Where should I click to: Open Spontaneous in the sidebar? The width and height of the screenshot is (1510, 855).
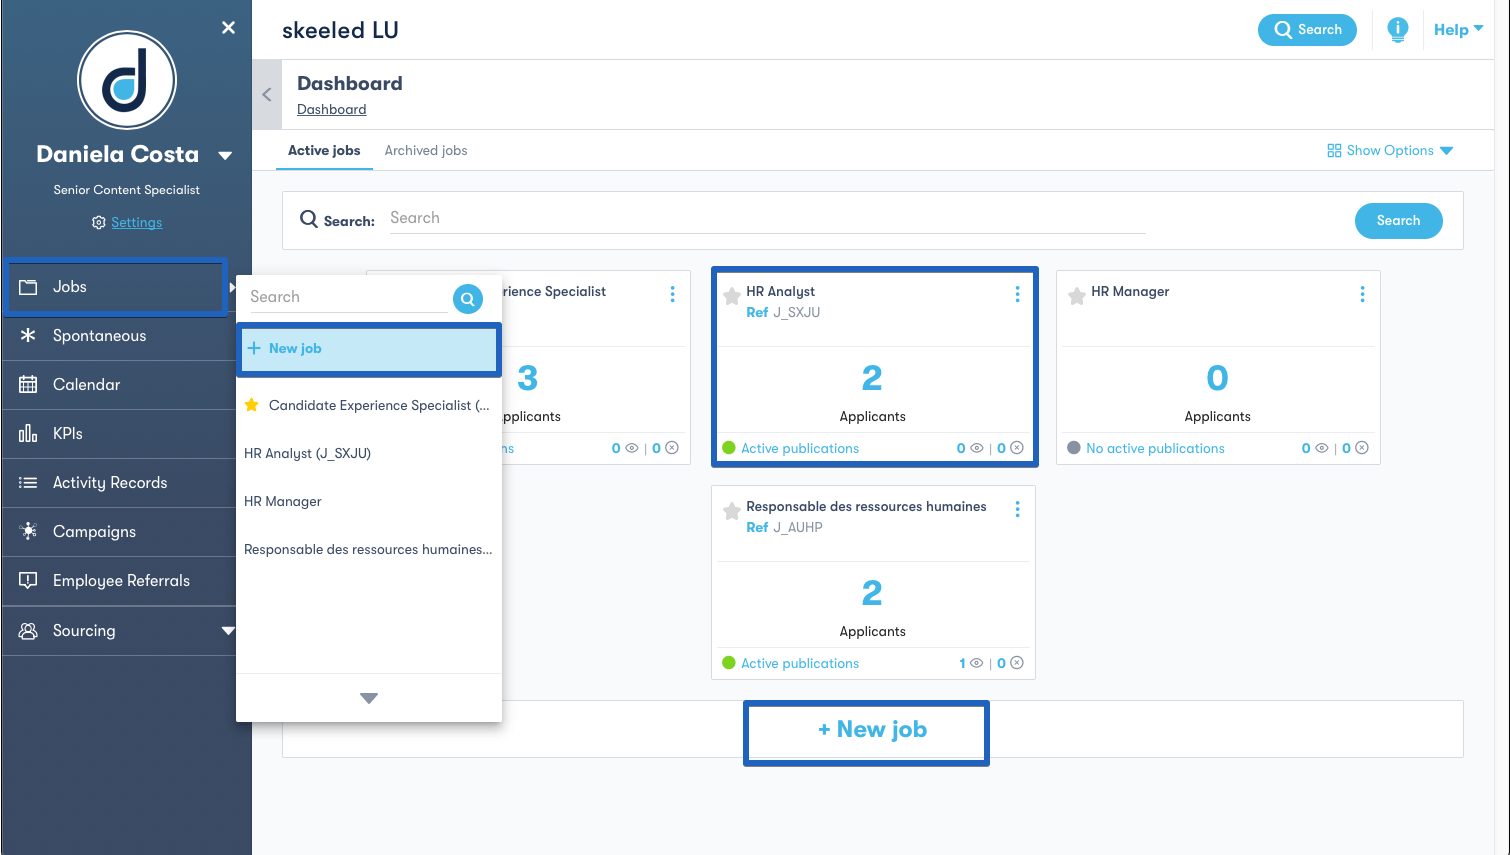point(118,336)
